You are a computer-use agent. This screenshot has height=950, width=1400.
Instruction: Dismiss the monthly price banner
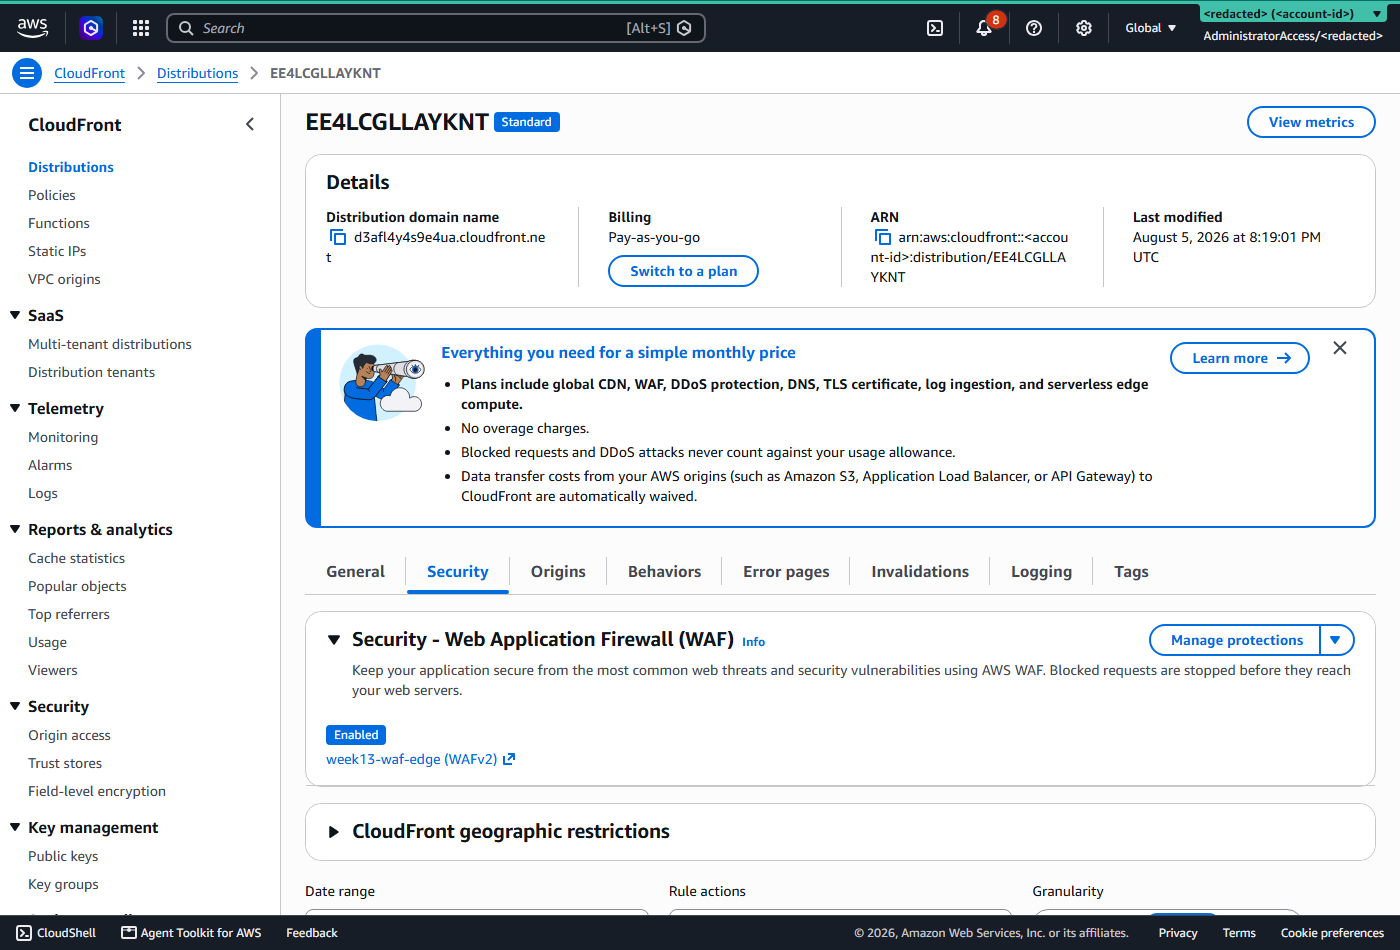[x=1340, y=348]
